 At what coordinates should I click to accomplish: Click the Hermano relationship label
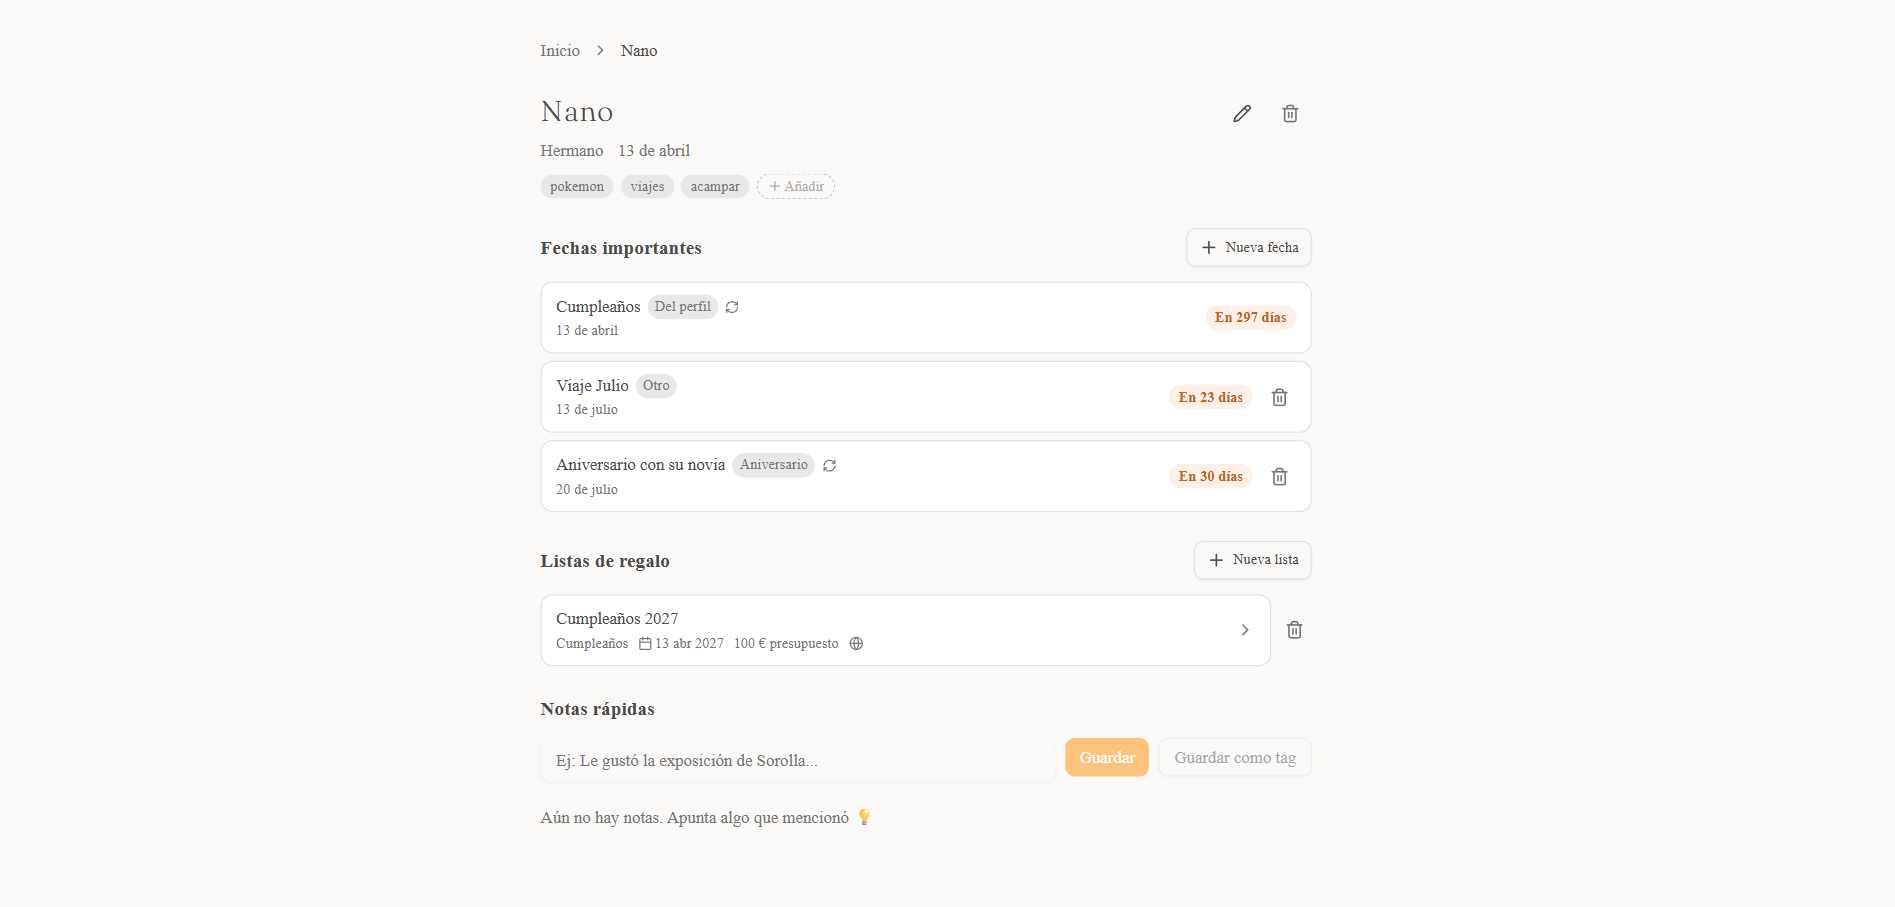[x=572, y=151]
